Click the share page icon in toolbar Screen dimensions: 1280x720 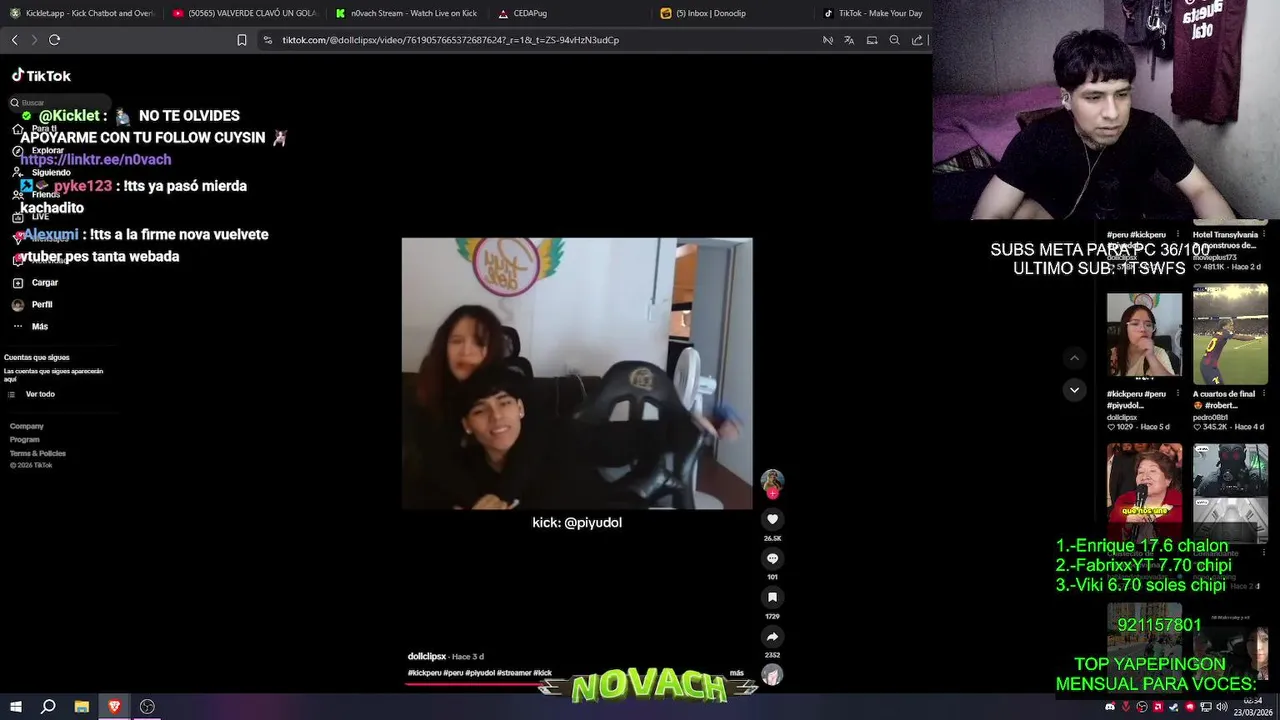click(917, 40)
